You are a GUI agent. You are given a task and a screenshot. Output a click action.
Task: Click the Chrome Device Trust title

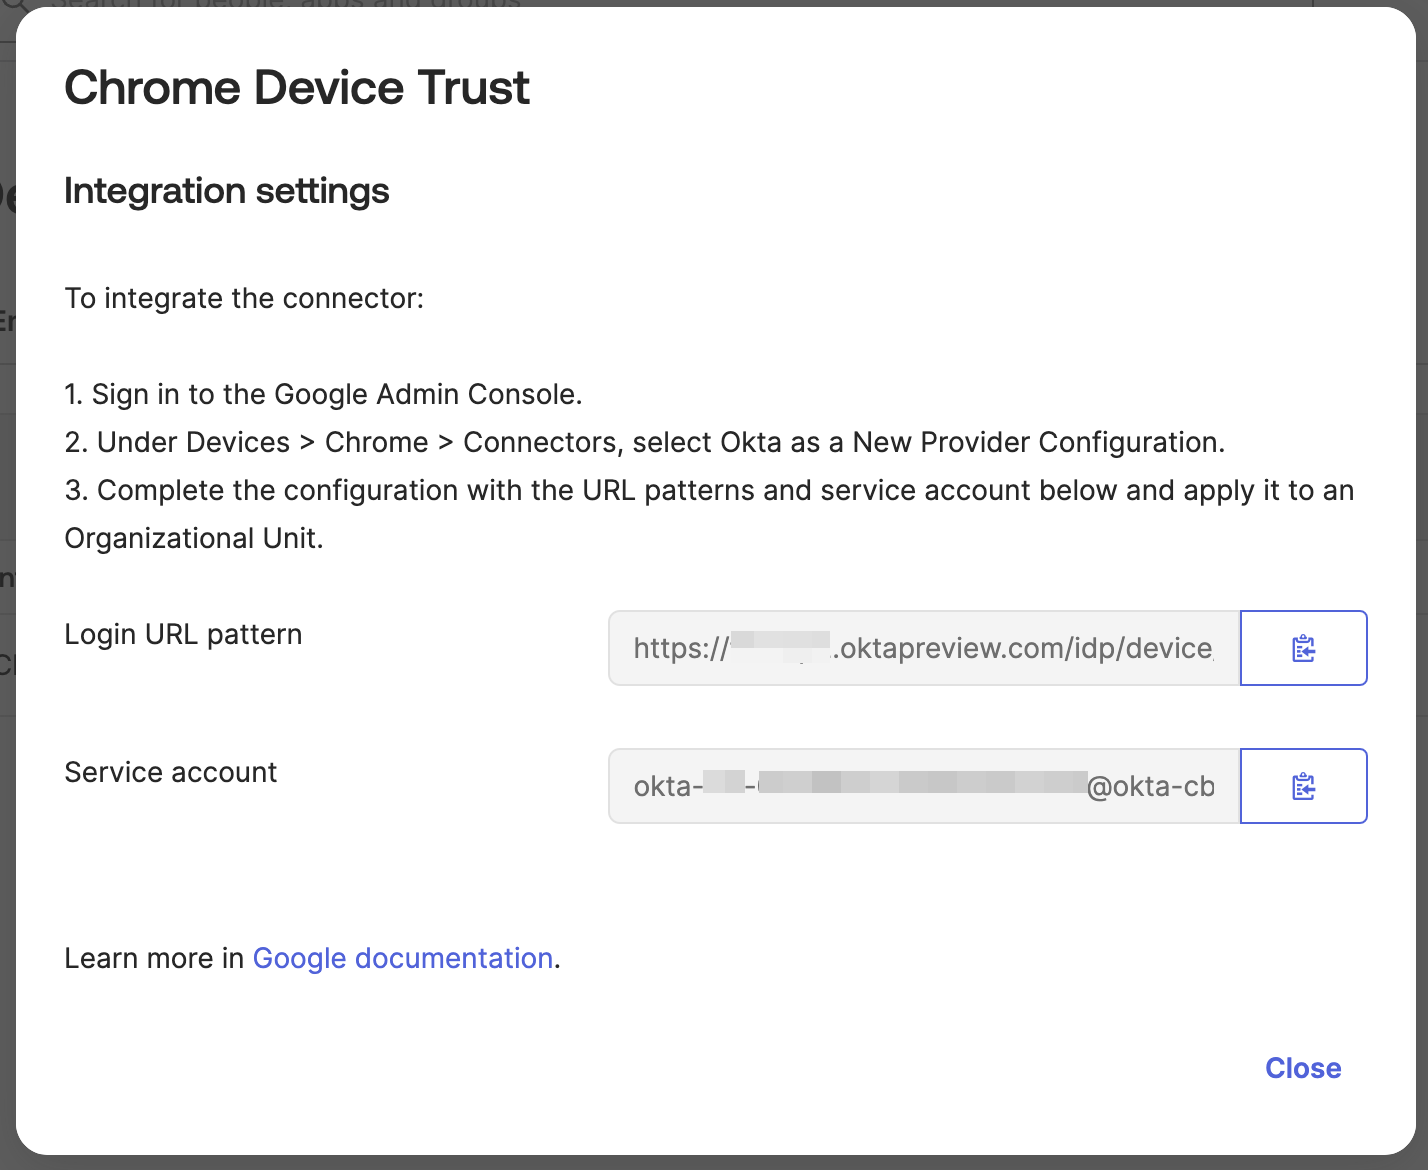click(297, 88)
